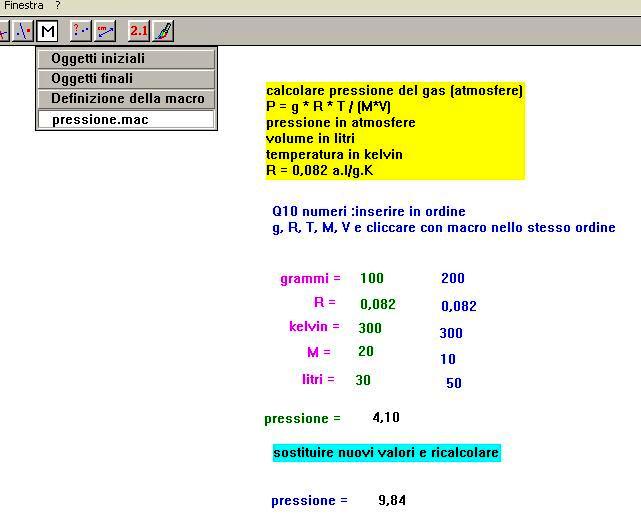Click the 'R = 0,082 a.l/g.K' line
Viewport: 641px width, 532px height.
(319, 170)
